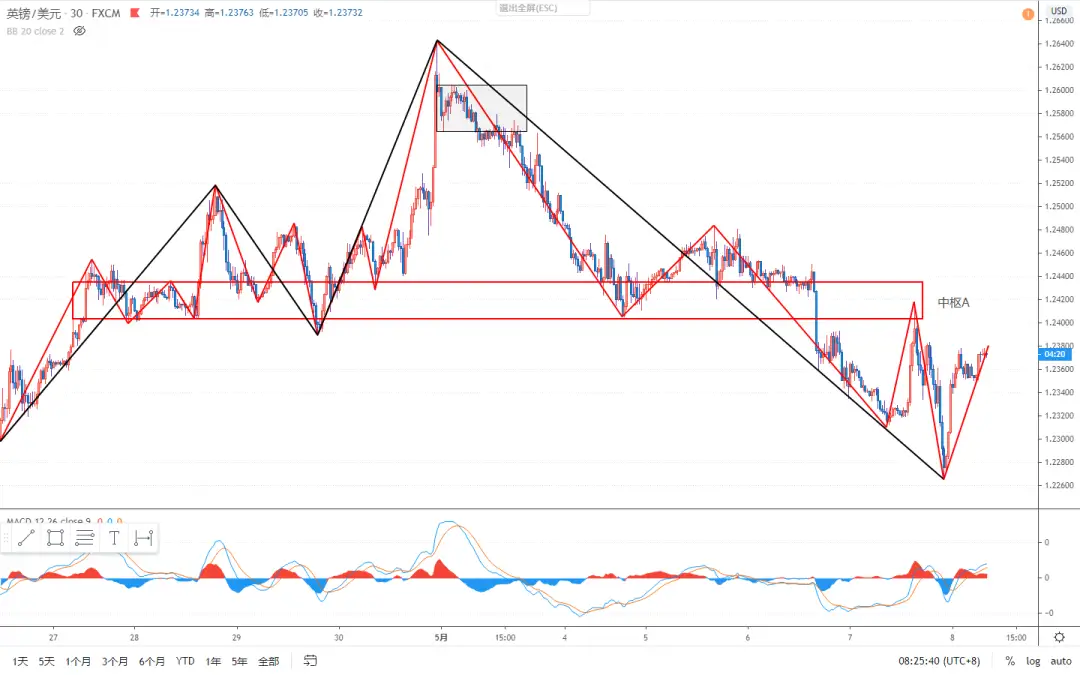Set time range to 3个月
This screenshot has height=675, width=1080.
coord(115,661)
